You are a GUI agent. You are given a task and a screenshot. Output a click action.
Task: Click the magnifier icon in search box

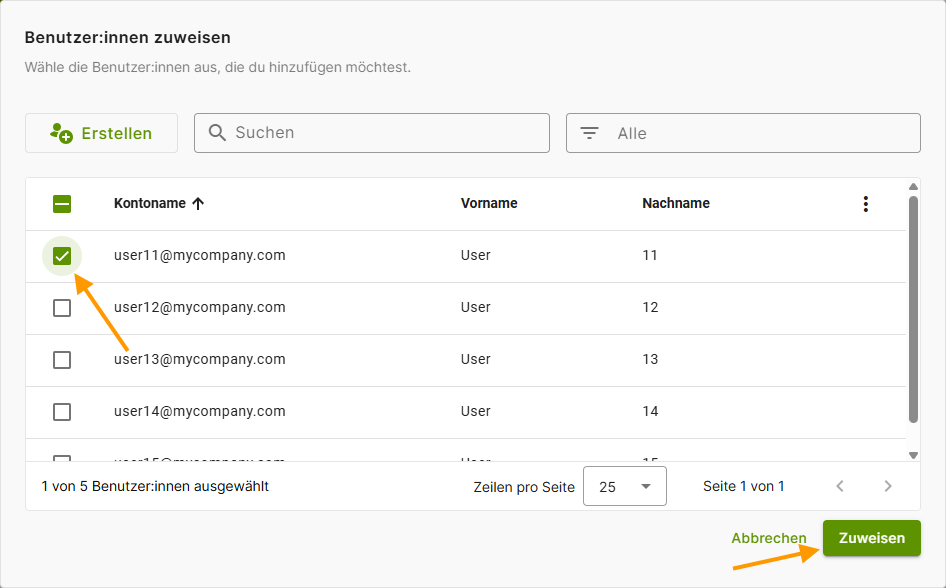point(217,133)
